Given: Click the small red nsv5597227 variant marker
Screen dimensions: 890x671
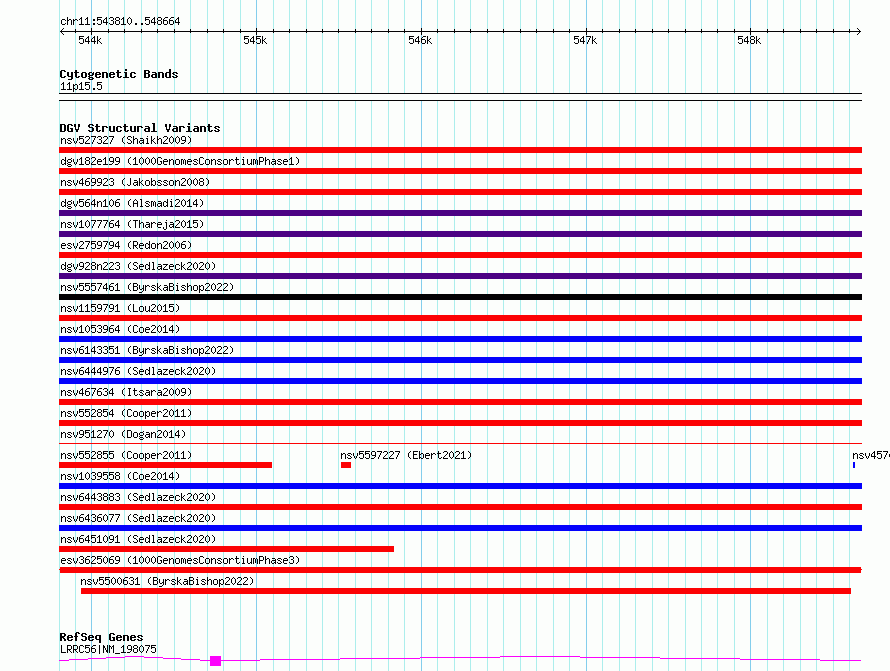Looking at the screenshot, I should pos(346,465).
